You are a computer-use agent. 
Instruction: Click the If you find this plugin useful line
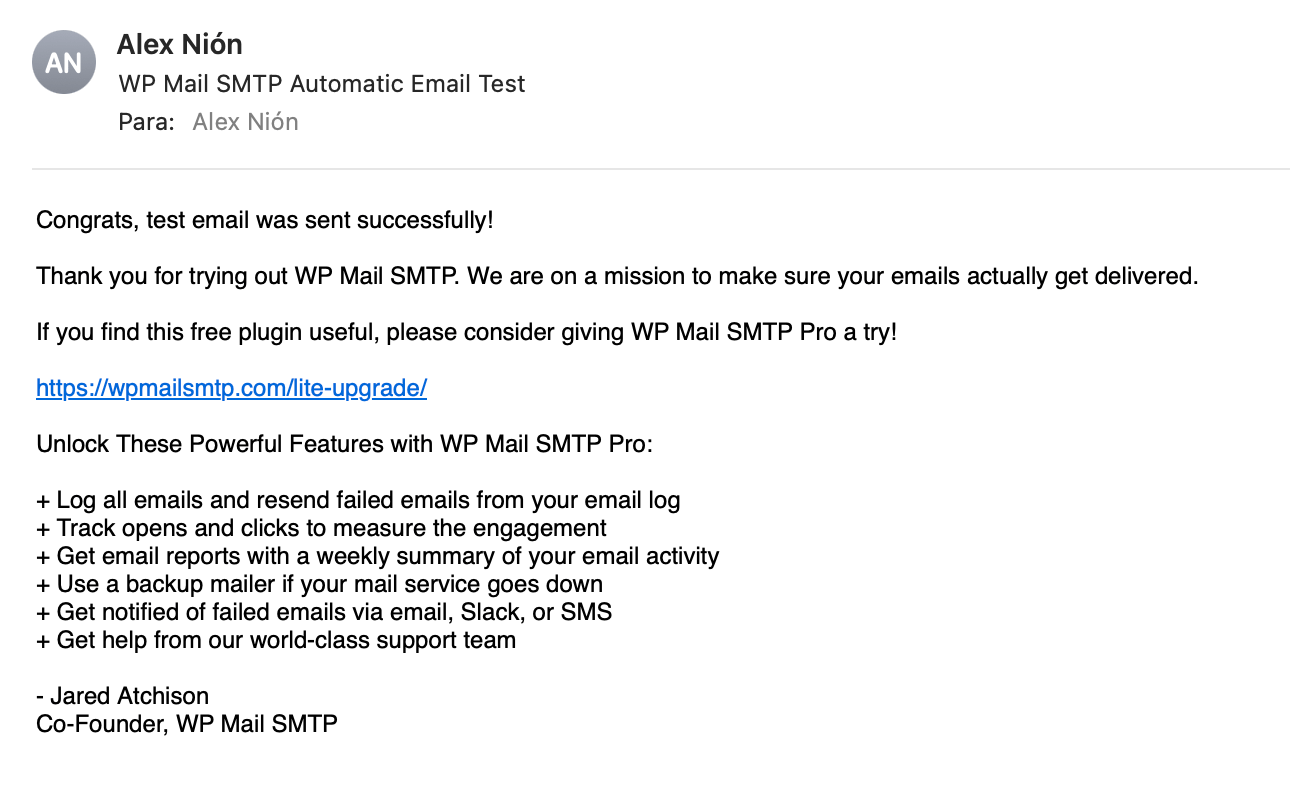(466, 332)
